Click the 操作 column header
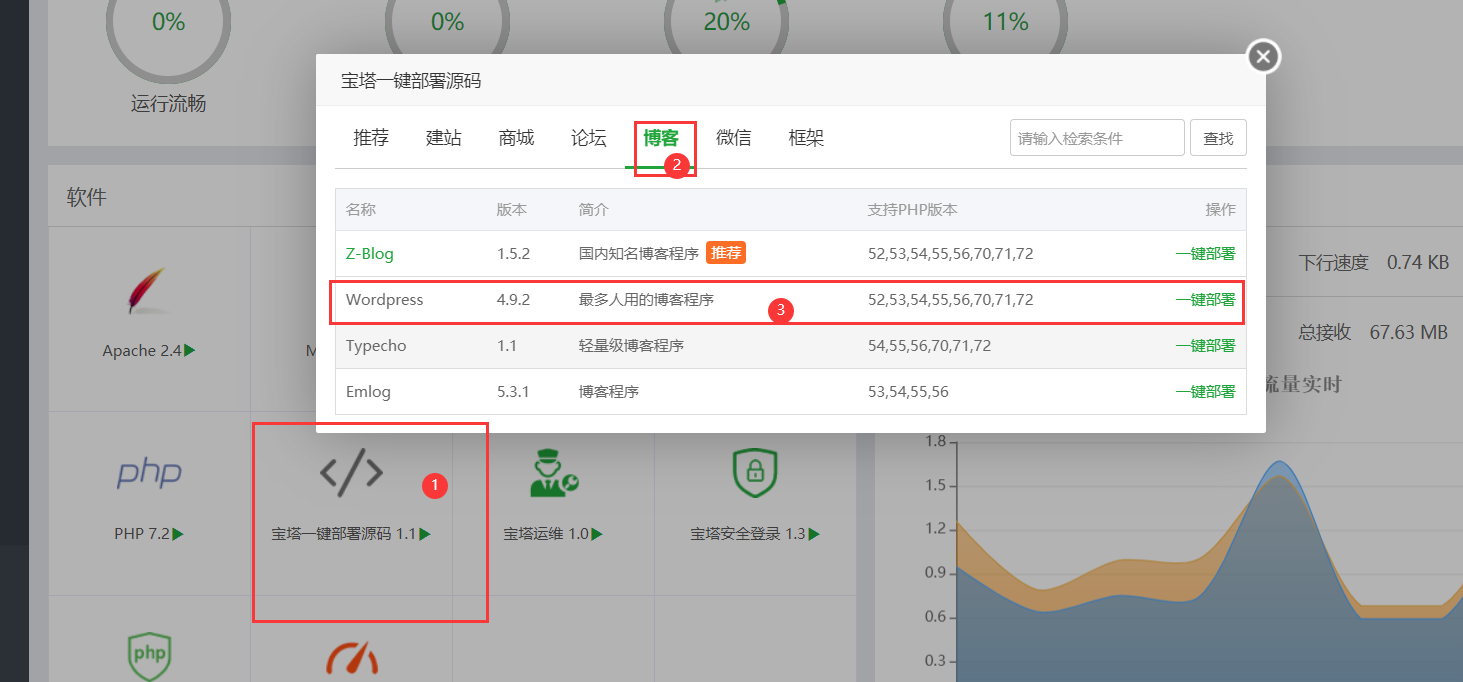Screen dimensions: 1463x682 [x=1221, y=210]
